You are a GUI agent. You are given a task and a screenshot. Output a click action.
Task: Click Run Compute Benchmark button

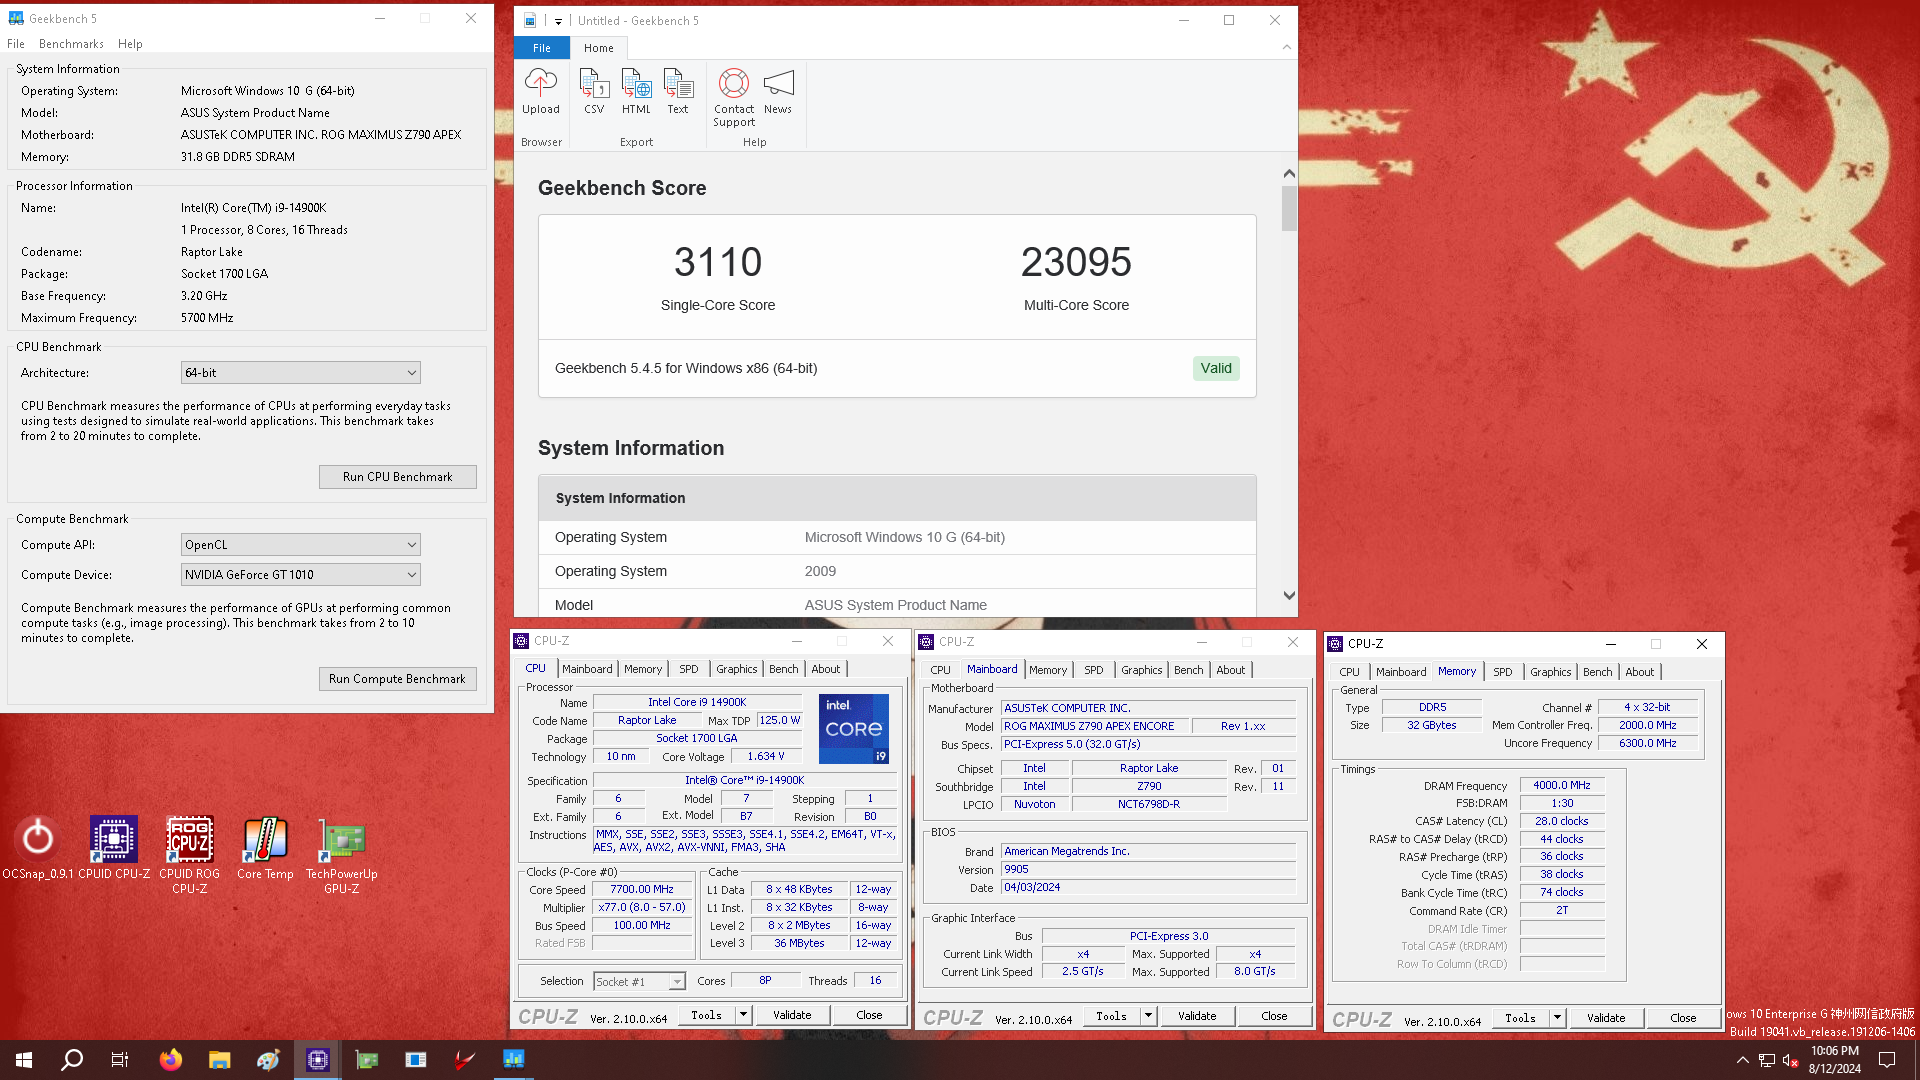(398, 679)
